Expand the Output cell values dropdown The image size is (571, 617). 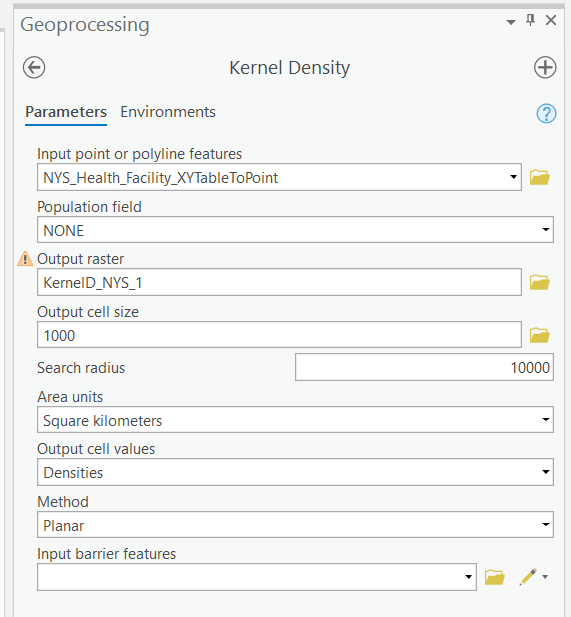point(295,472)
